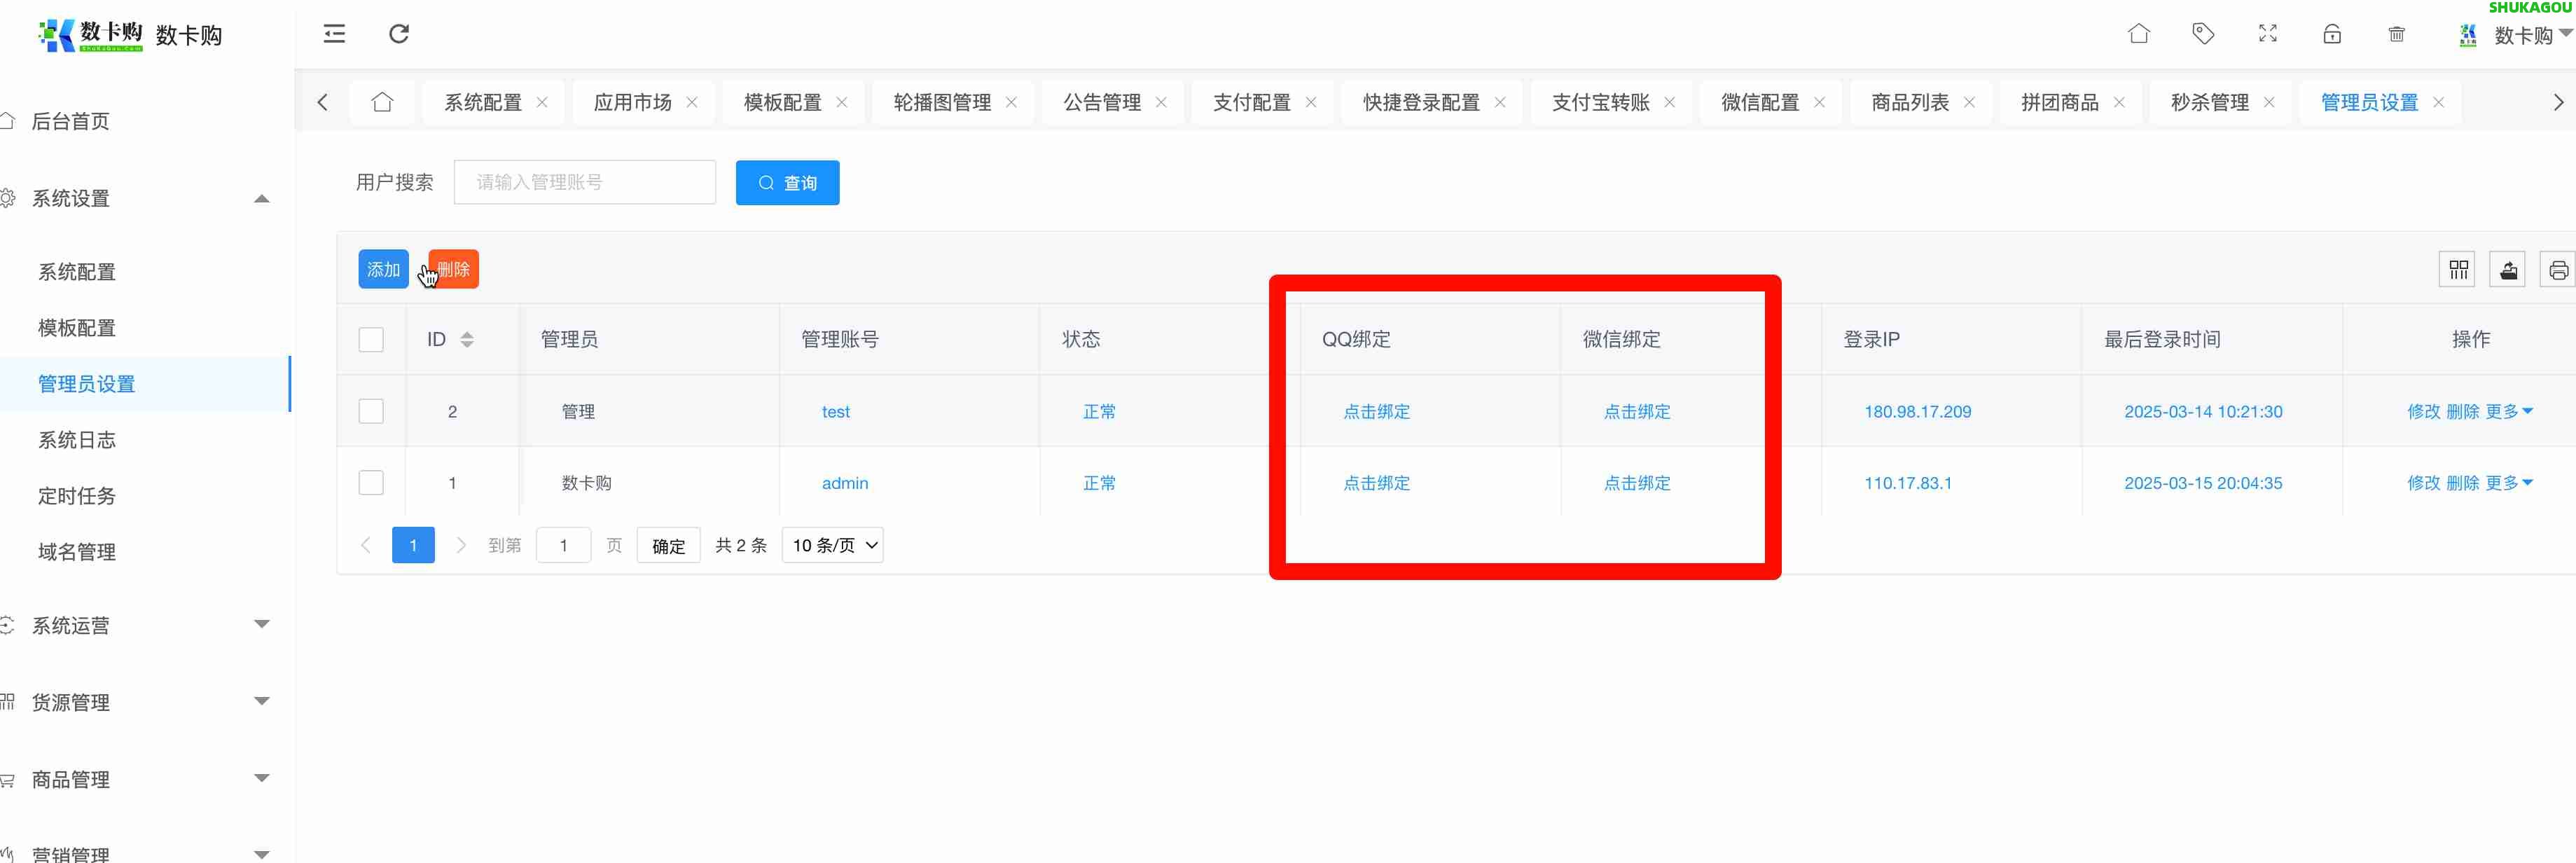
Task: Click the refresh icon in the toolbar
Action: tap(399, 33)
